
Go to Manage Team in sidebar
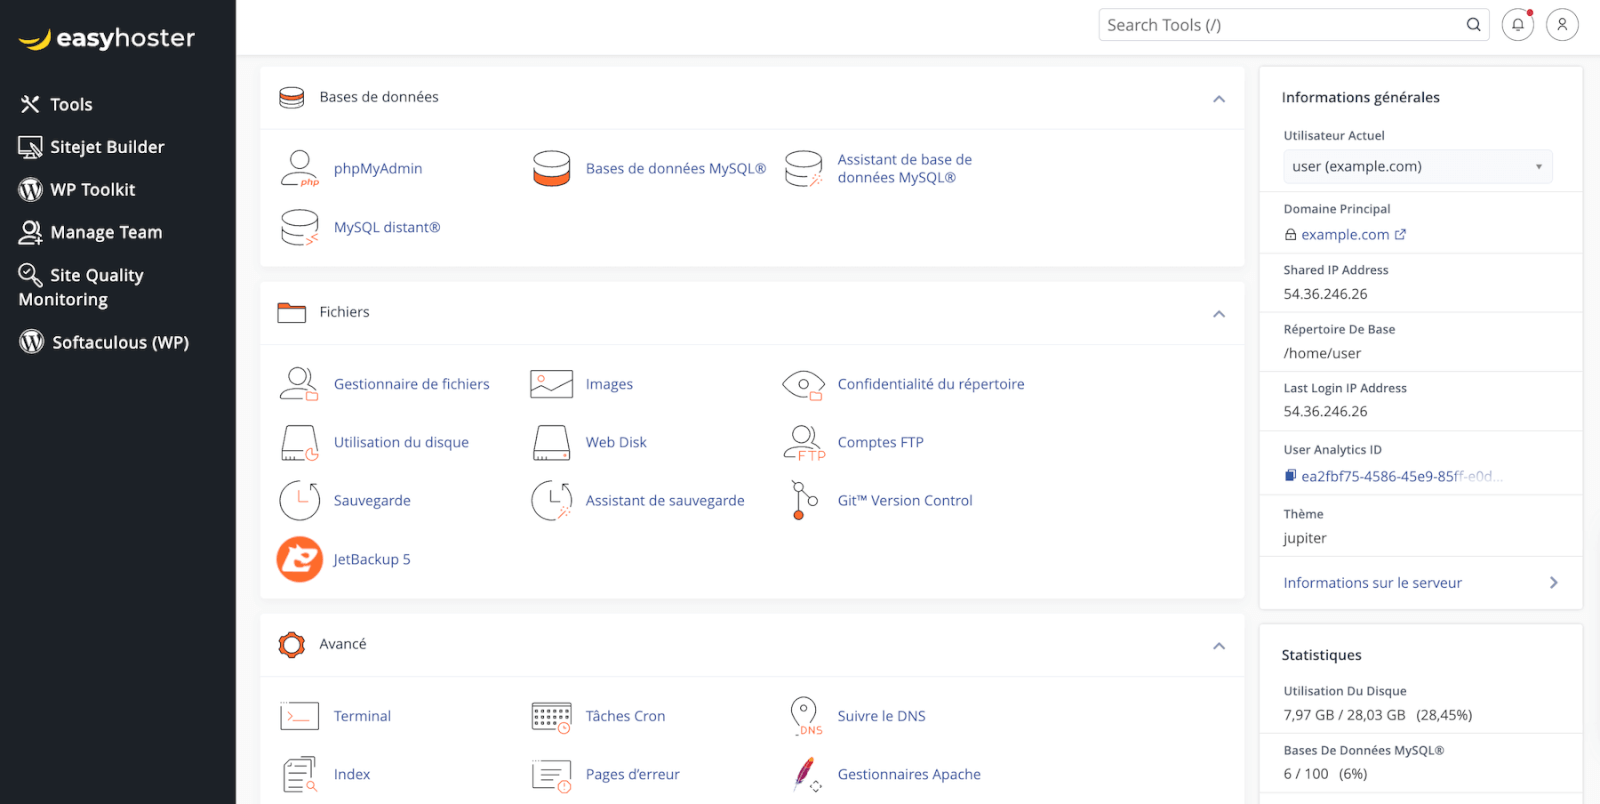click(x=90, y=233)
